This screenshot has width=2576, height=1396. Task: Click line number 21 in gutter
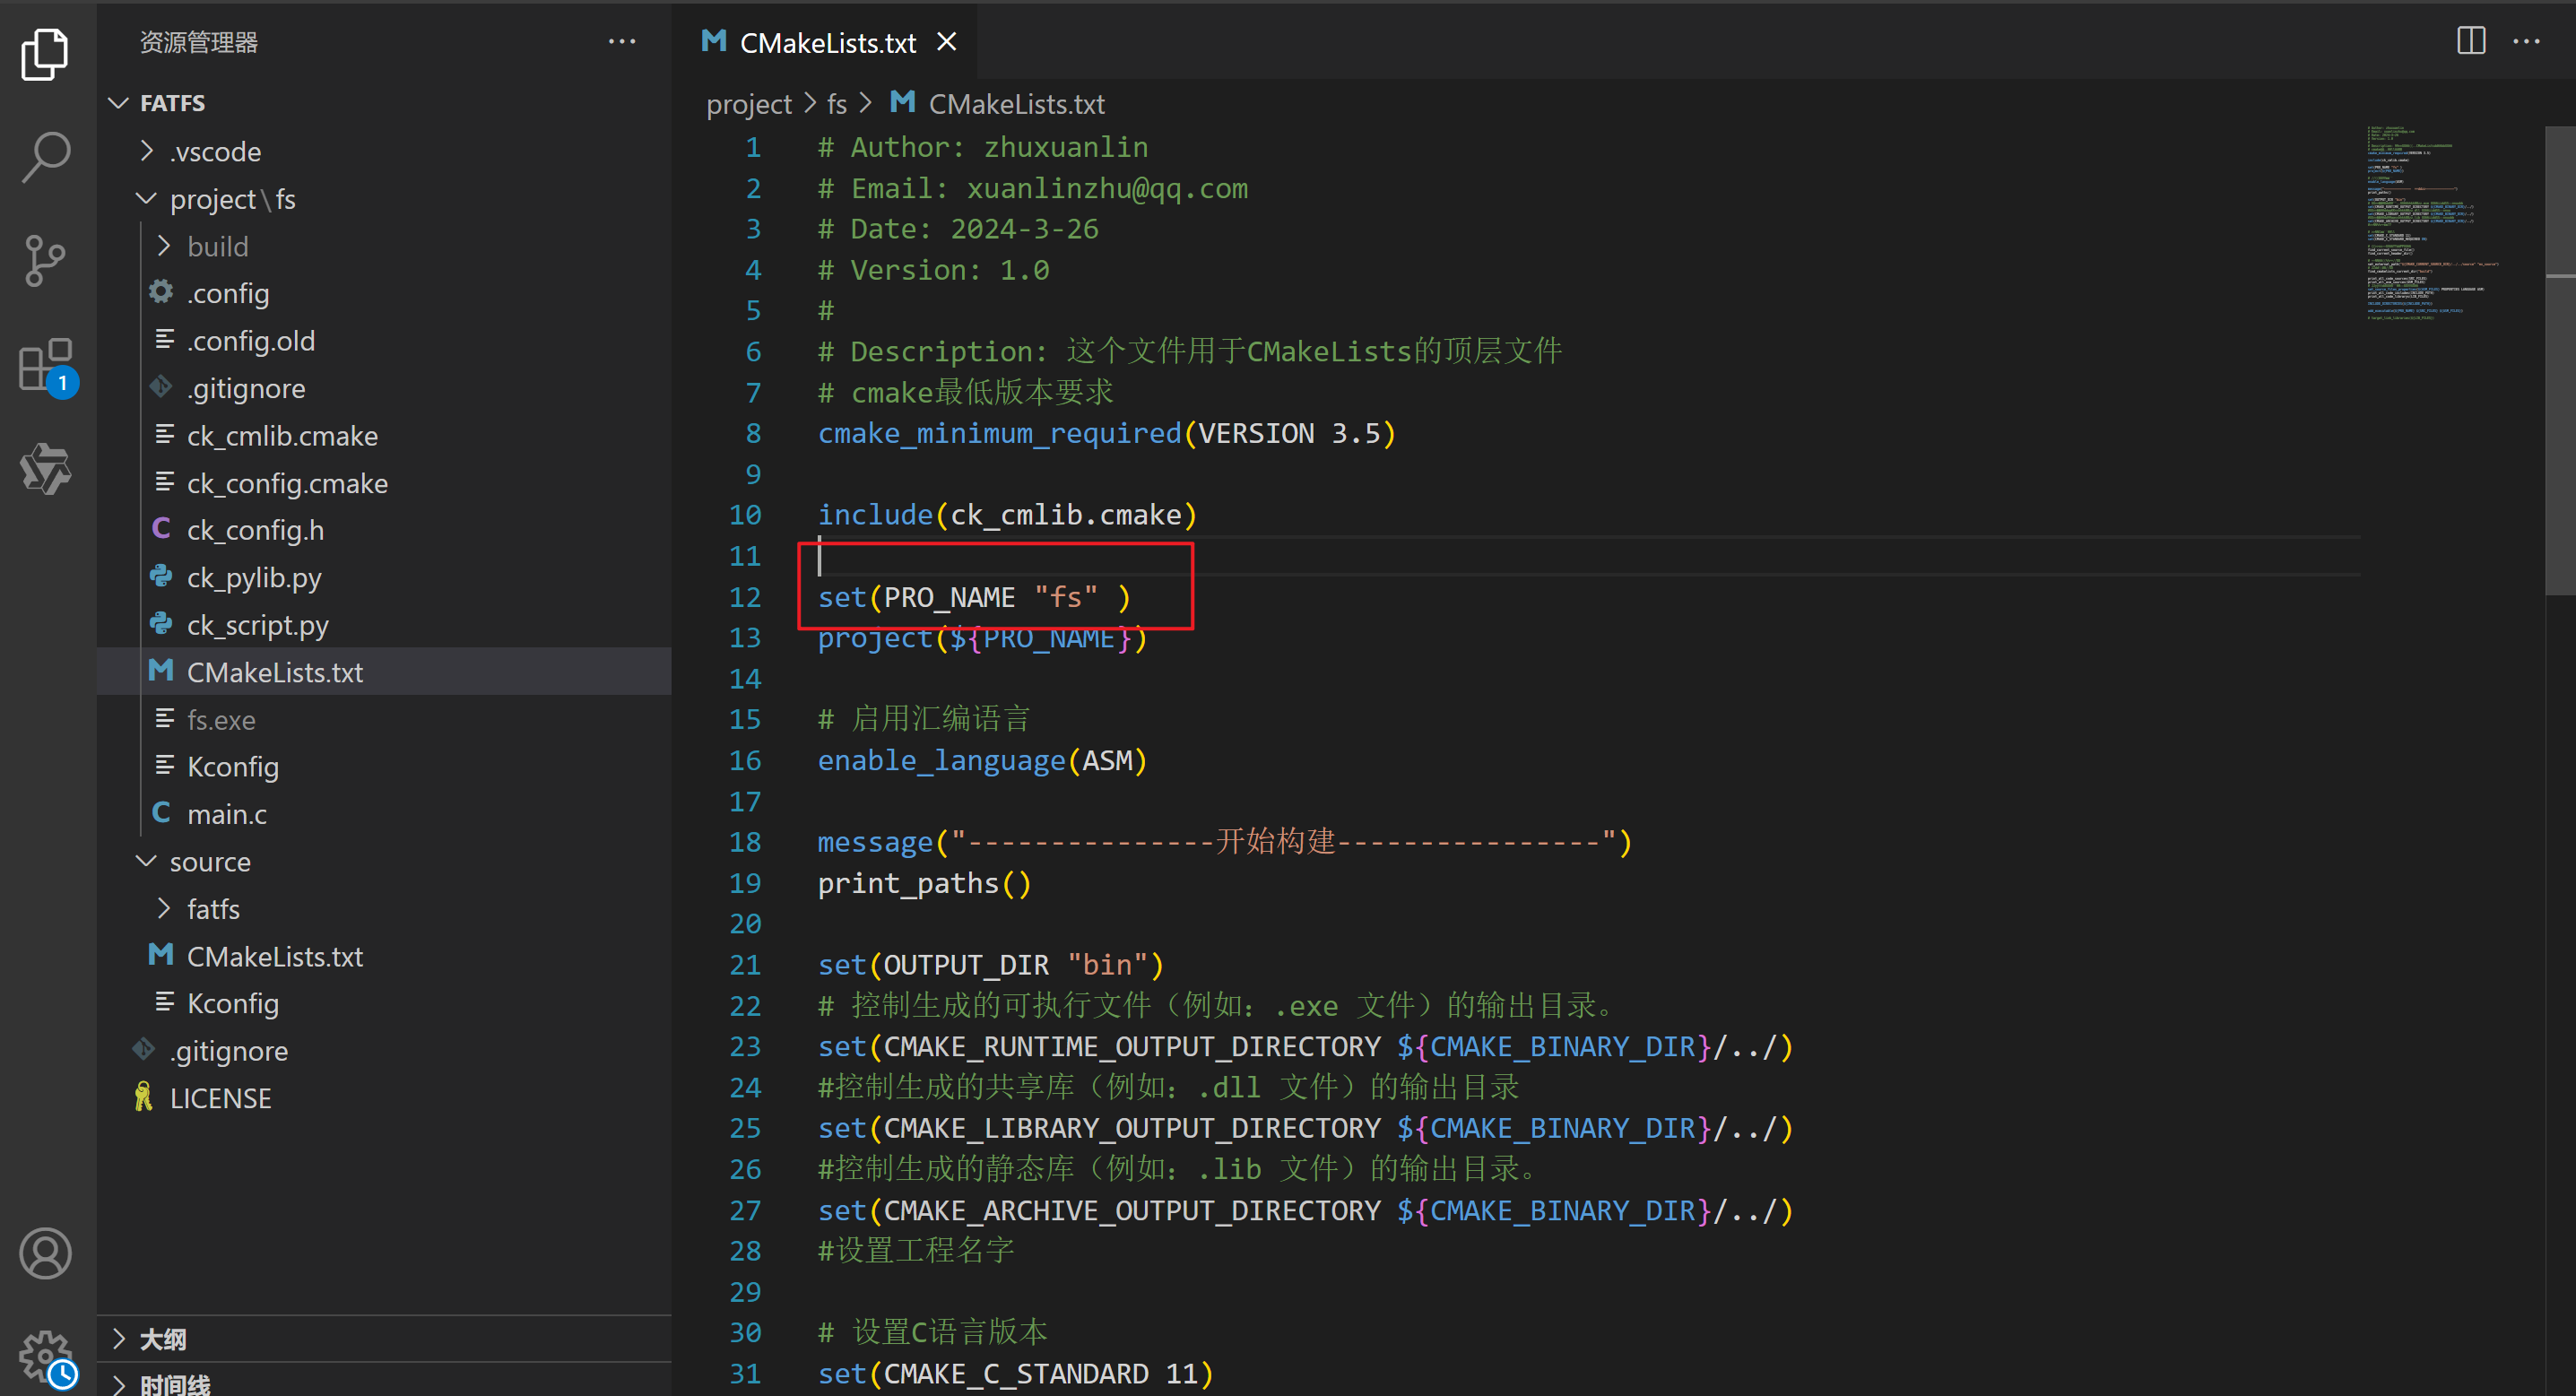[745, 965]
